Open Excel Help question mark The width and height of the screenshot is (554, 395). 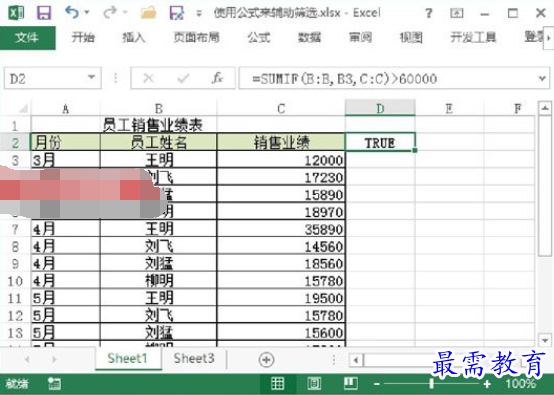(x=429, y=13)
